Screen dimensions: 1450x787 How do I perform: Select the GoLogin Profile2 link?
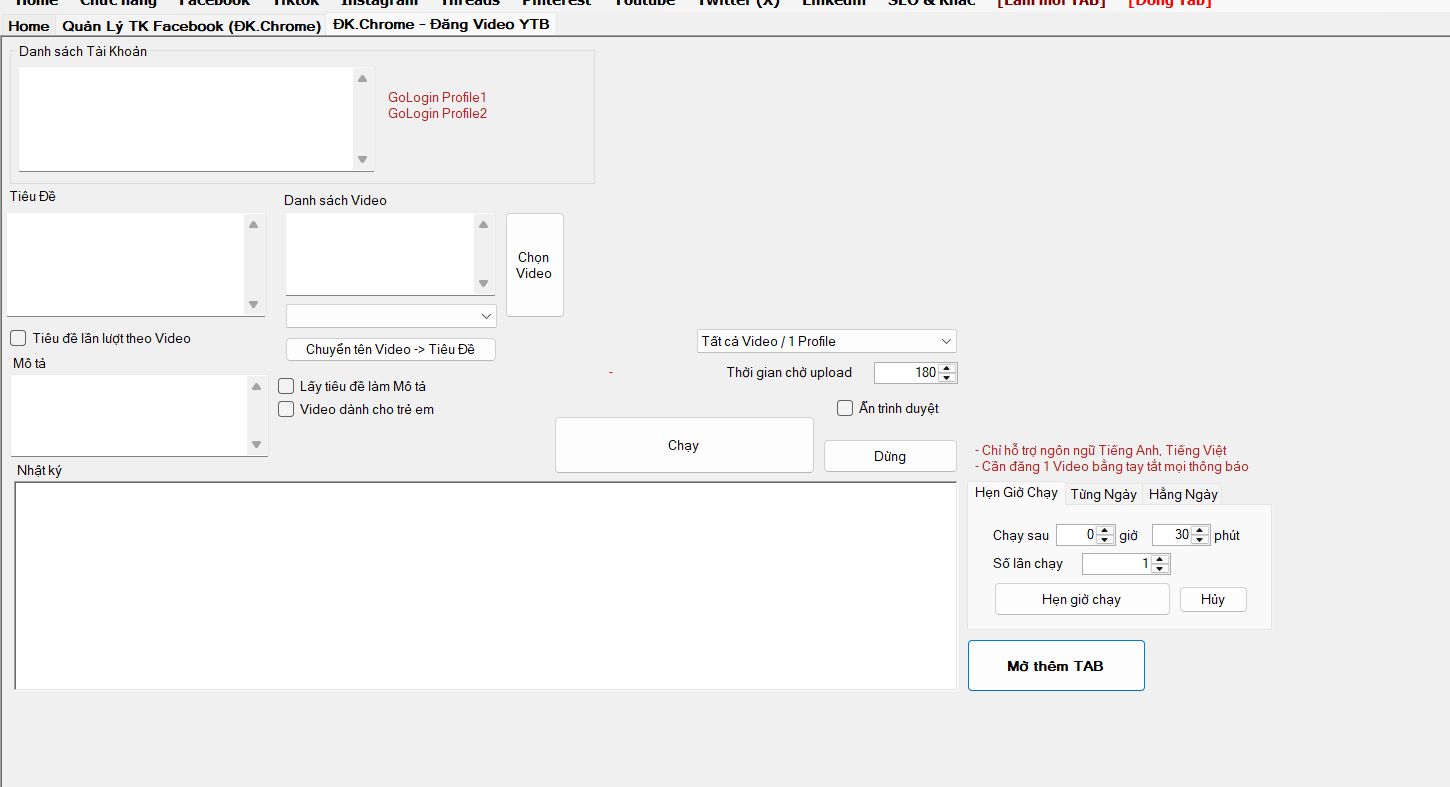pyautogui.click(x=437, y=113)
